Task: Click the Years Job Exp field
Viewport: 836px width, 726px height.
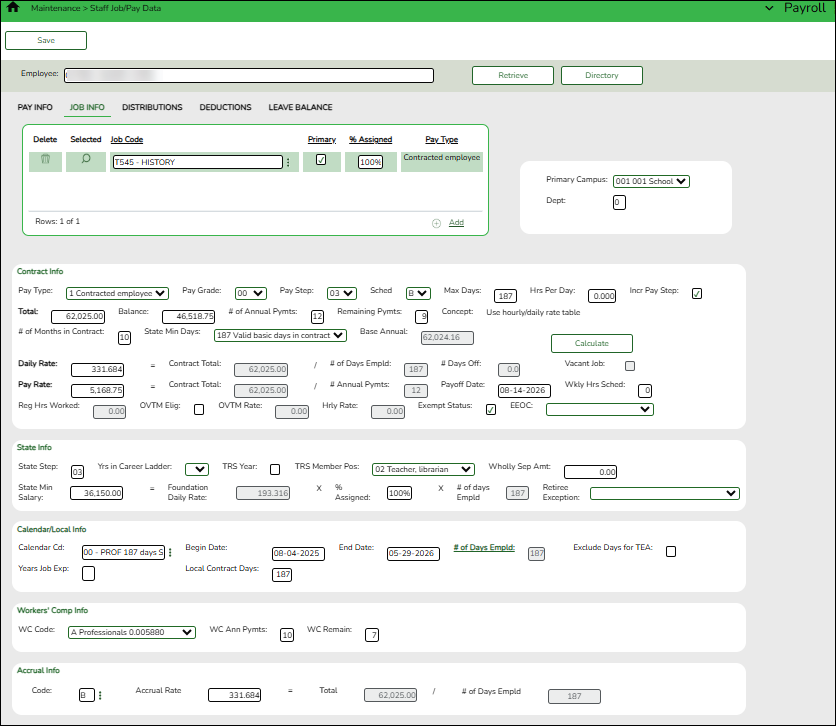Action: [89, 574]
